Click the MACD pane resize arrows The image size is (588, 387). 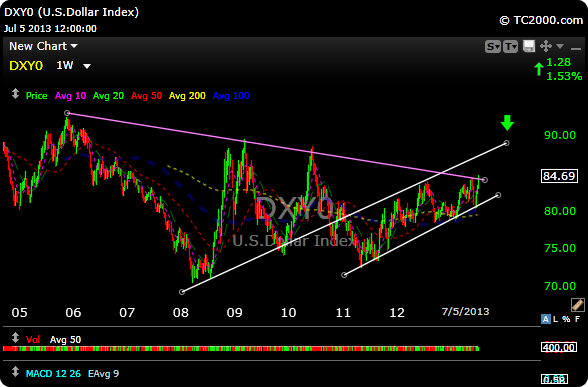[15, 372]
